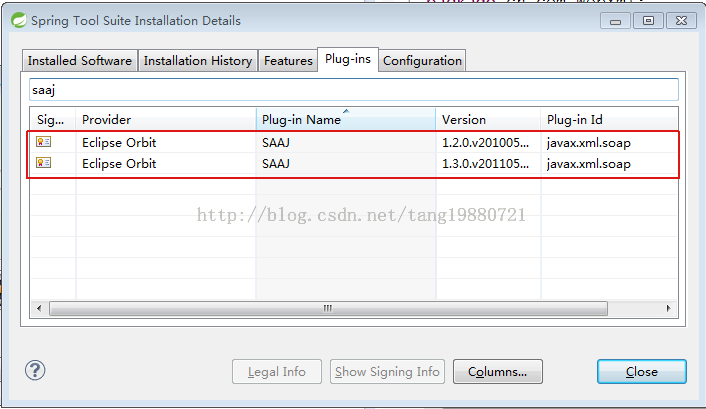Open help via the question mark icon
Viewport: 706px width, 409px height.
[x=35, y=371]
